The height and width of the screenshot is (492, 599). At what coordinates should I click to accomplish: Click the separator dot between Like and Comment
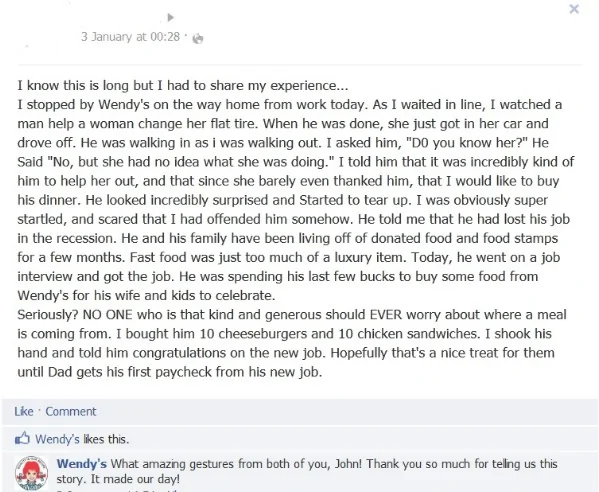pos(39,411)
